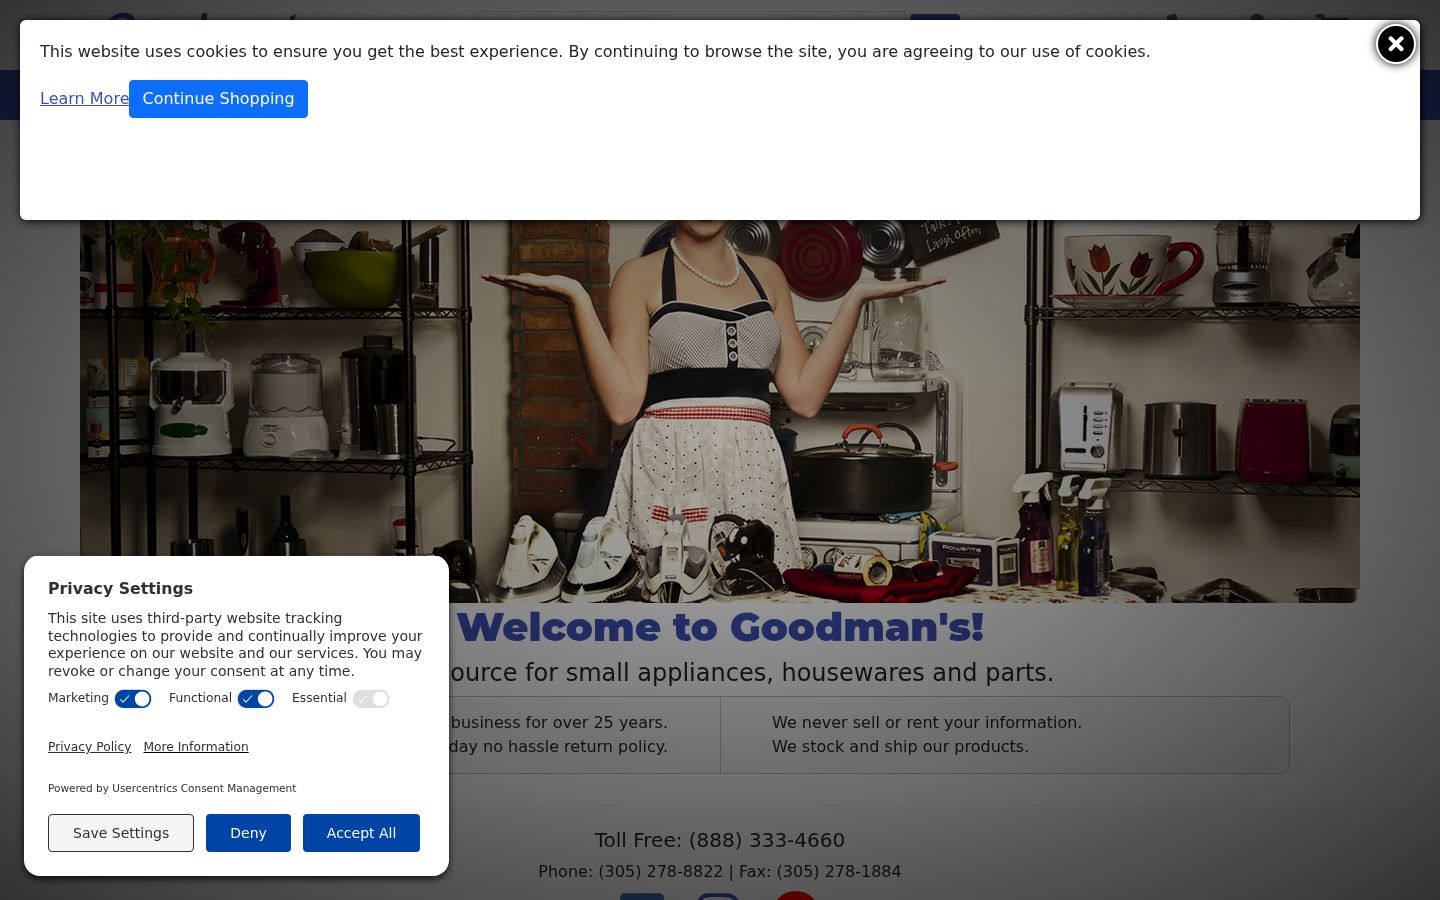1440x900 pixels.
Task: Click the 'This website uses cookies' message
Action: click(x=595, y=51)
